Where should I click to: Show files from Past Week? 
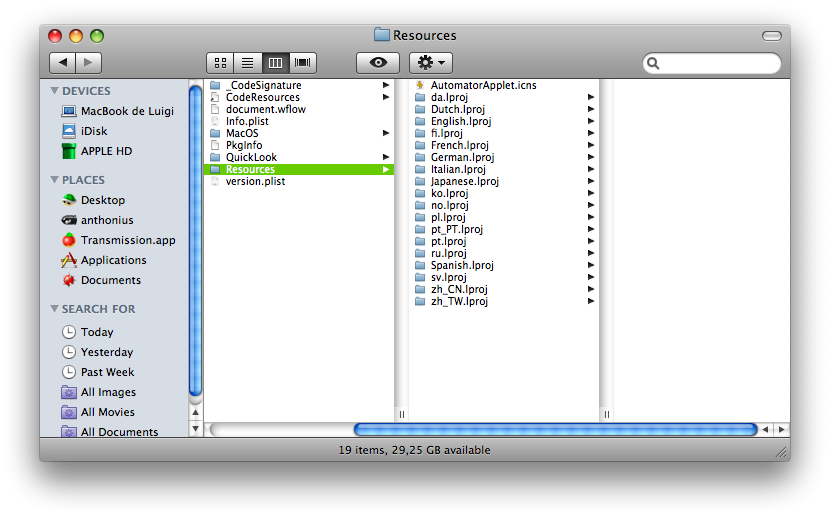[x=98, y=372]
